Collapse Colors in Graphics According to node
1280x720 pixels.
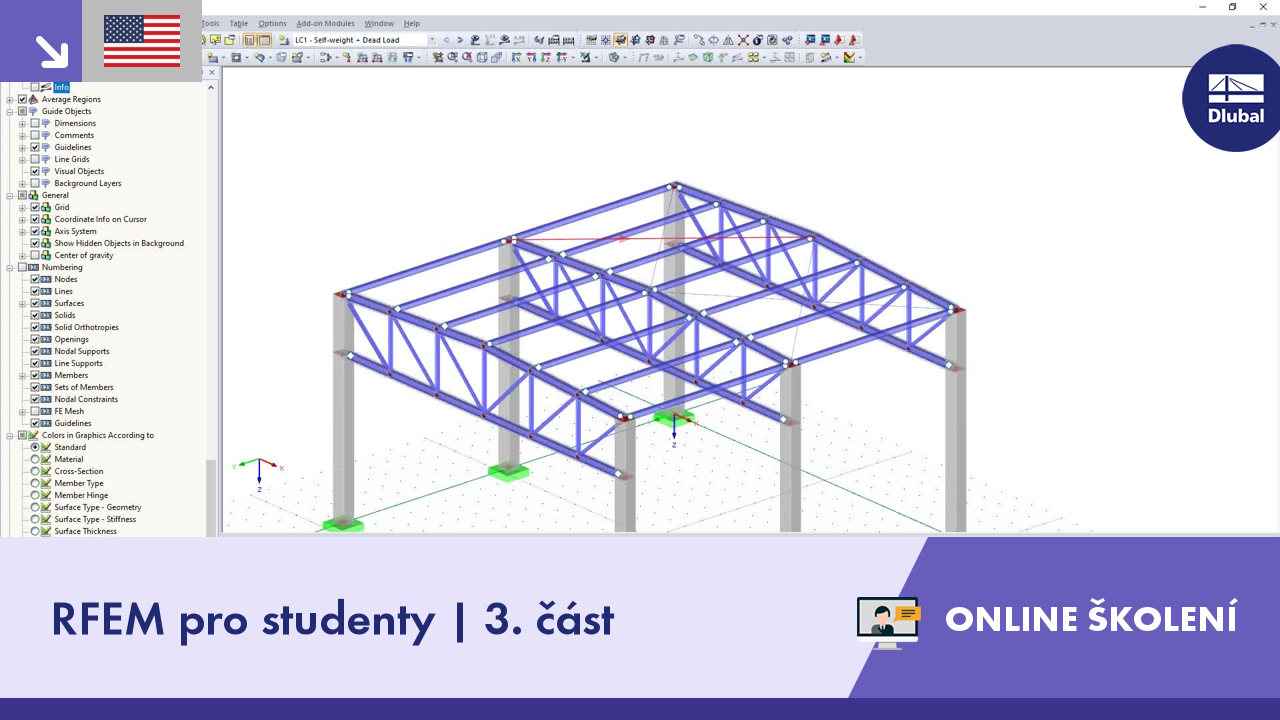[10, 435]
